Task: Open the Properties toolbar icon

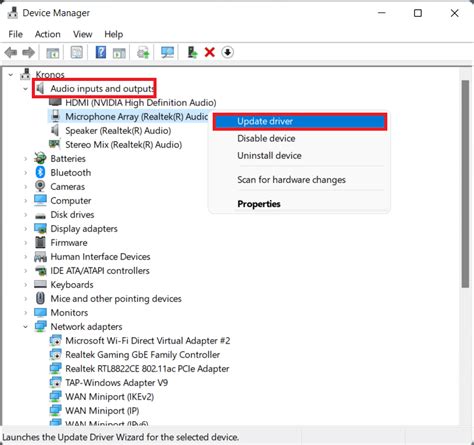Action: pyautogui.click(x=77, y=52)
